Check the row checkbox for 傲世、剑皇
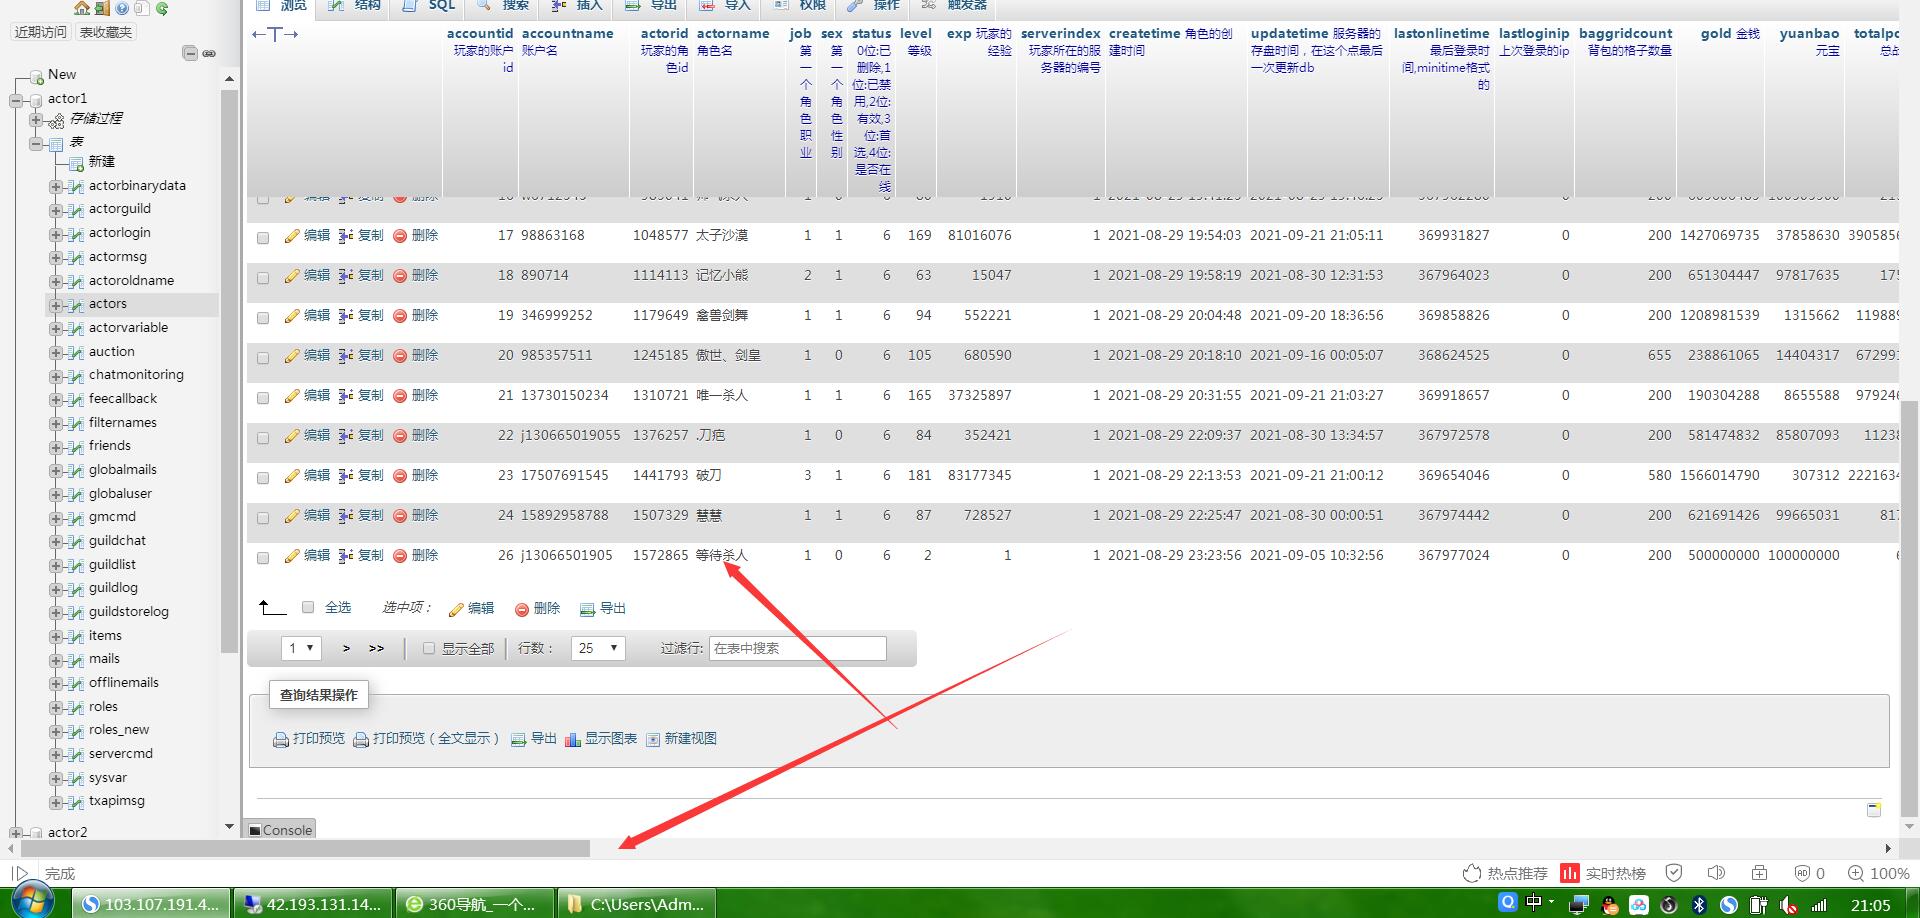The height and width of the screenshot is (918, 1920). pyautogui.click(x=263, y=358)
